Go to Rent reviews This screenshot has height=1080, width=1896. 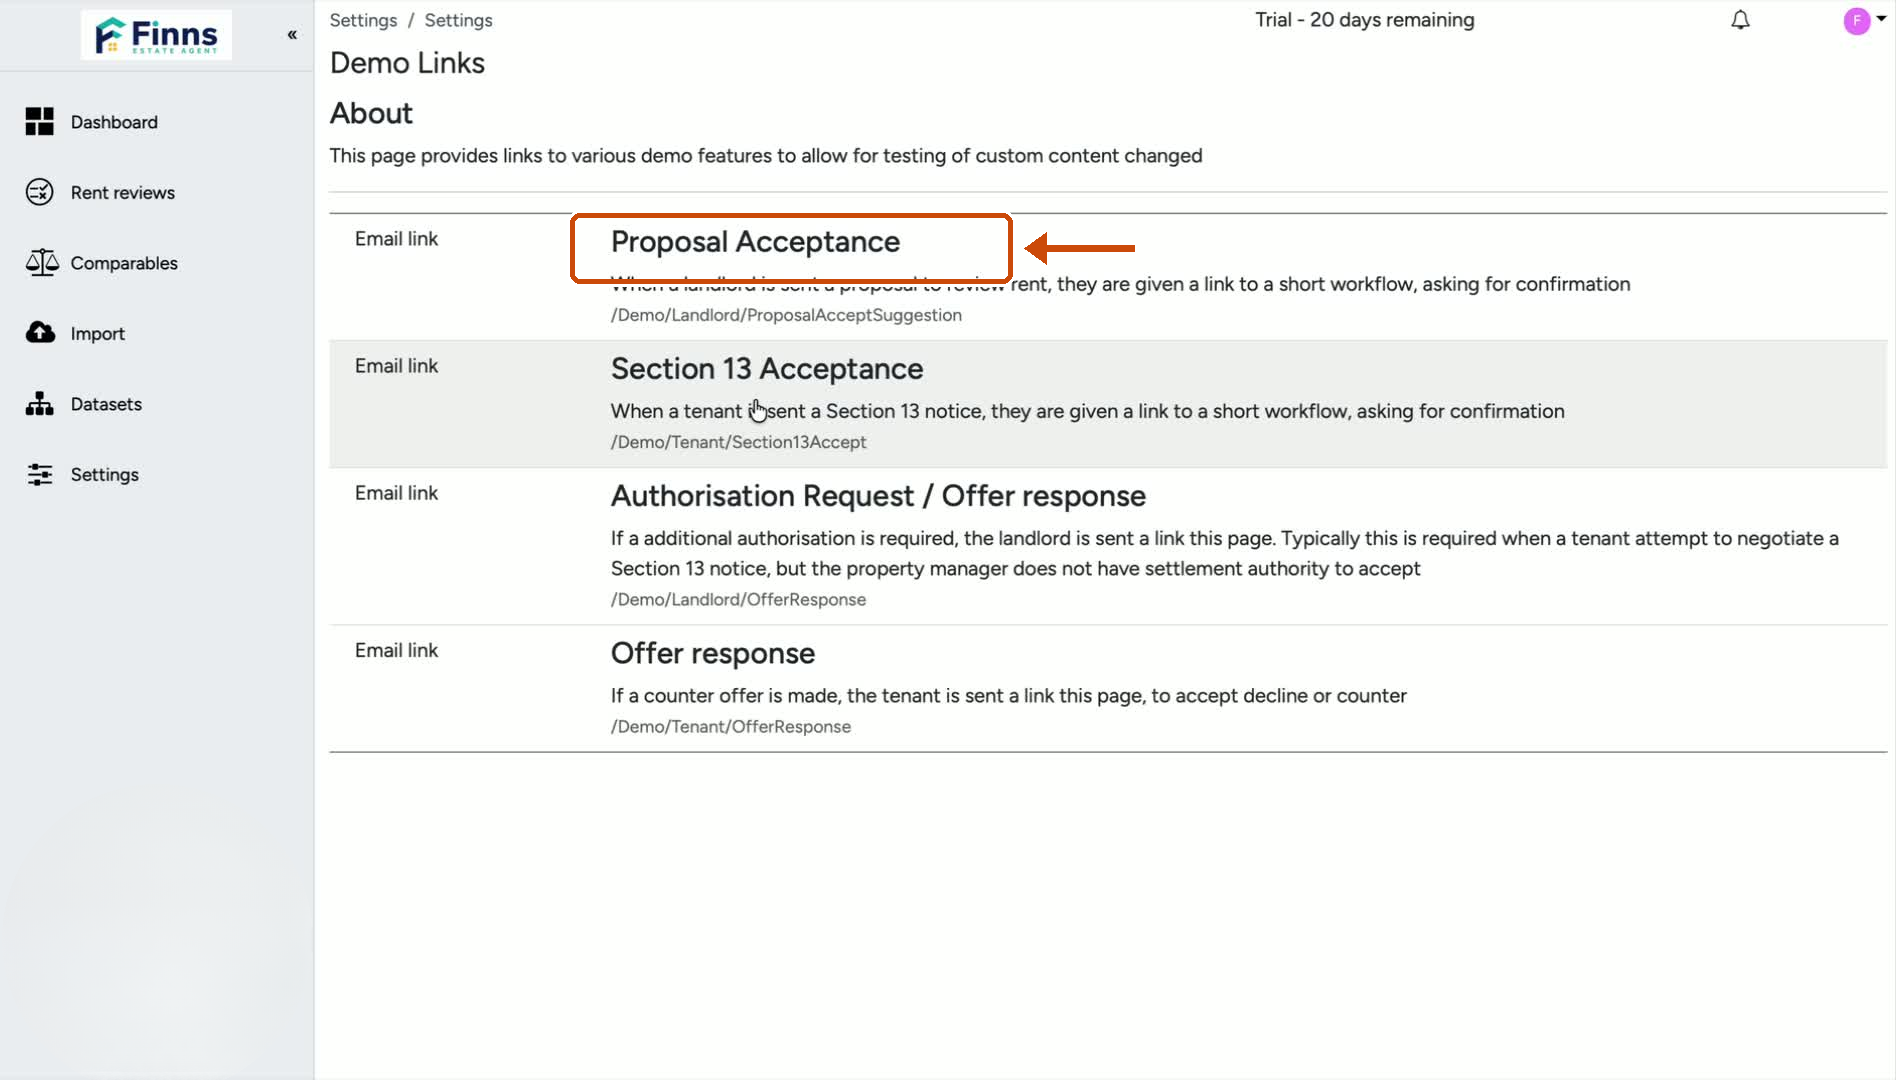click(123, 192)
